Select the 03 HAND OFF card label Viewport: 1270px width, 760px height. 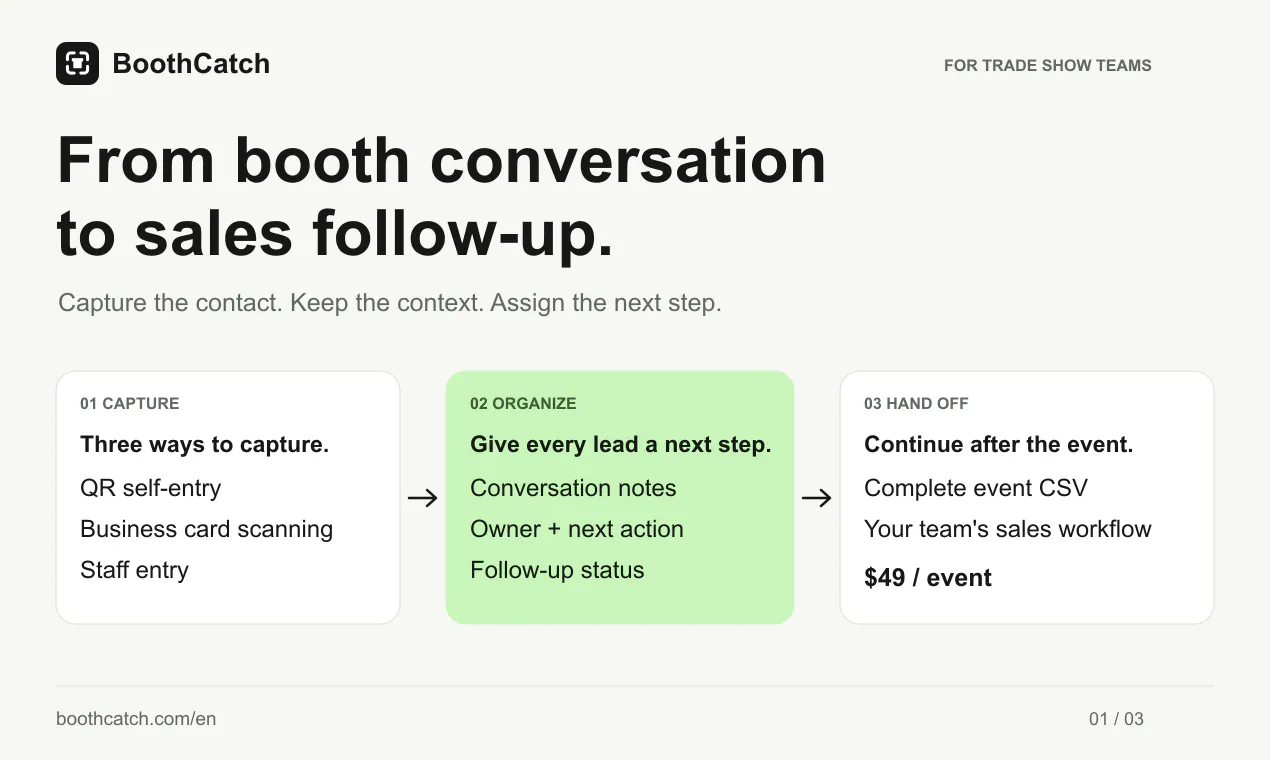(x=916, y=404)
